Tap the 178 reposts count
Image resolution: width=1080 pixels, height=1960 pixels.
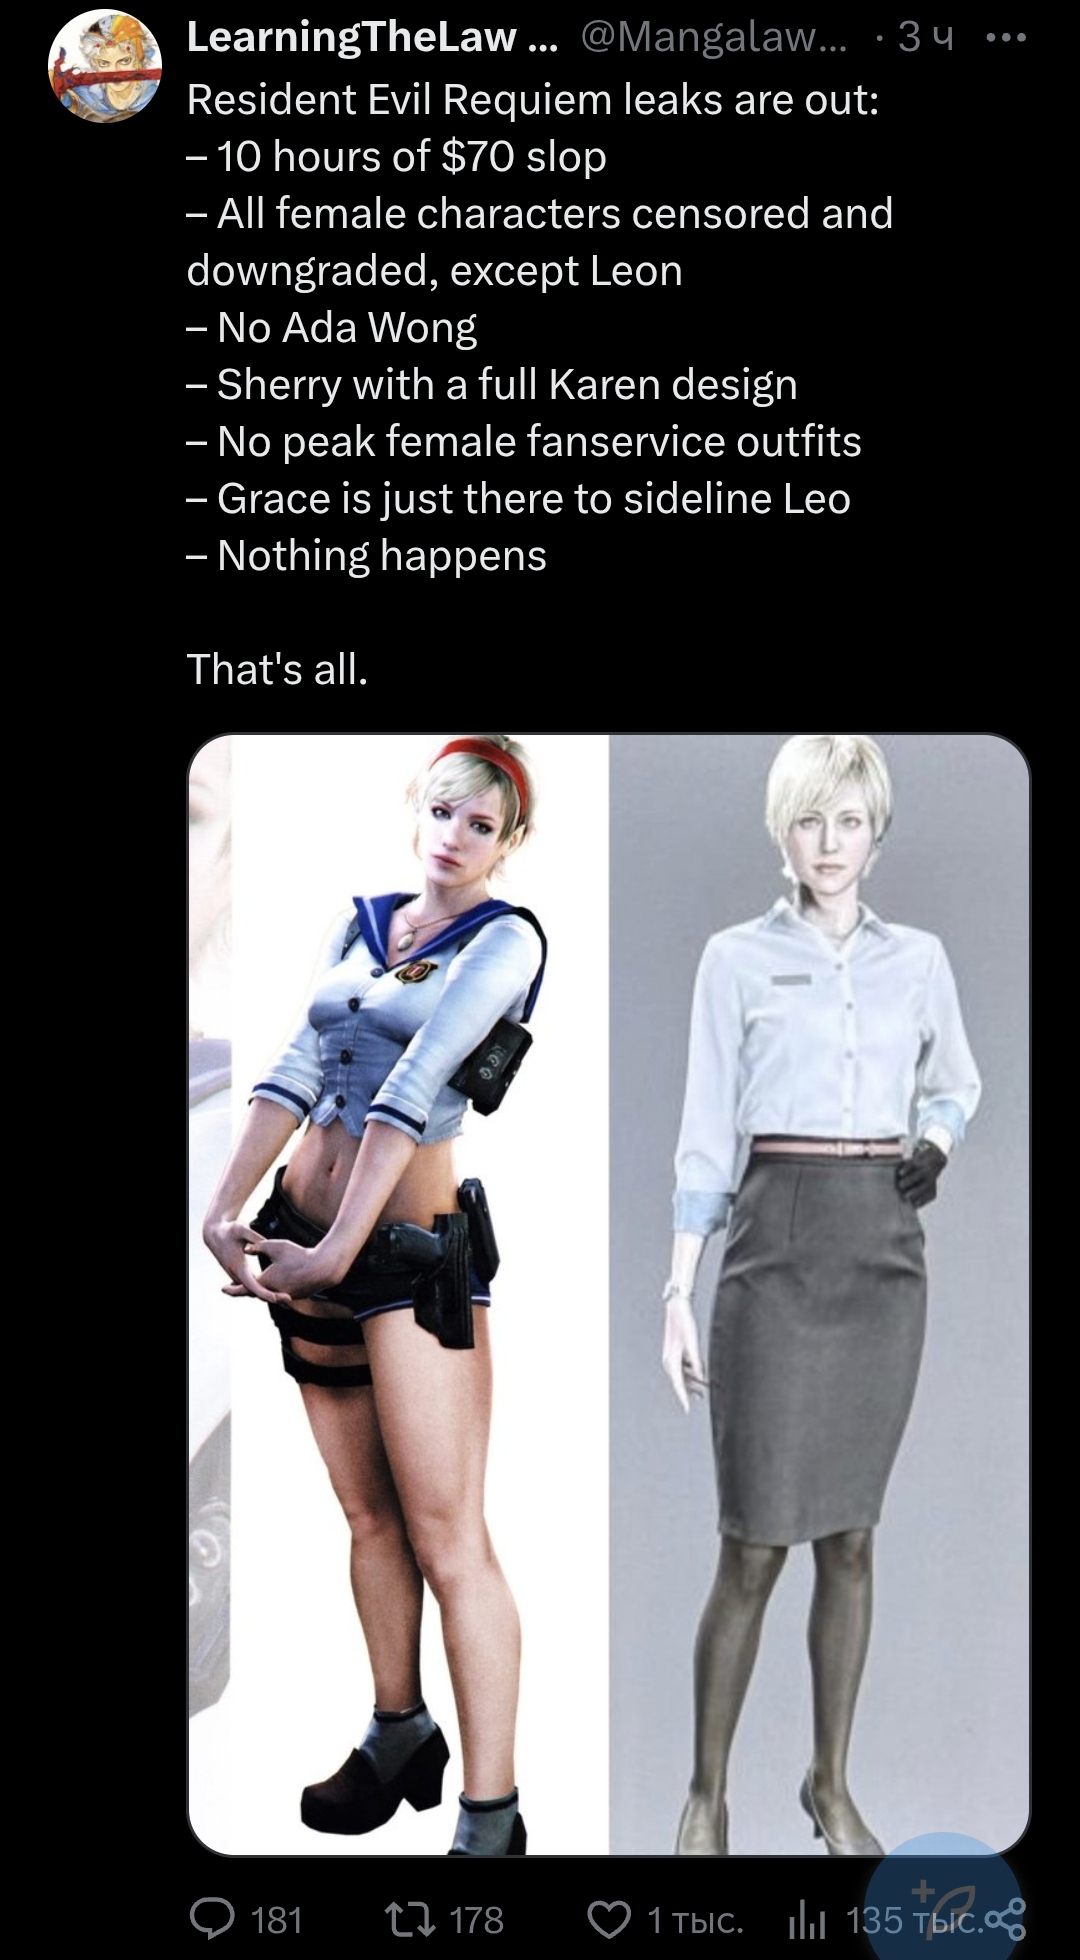point(476,1920)
